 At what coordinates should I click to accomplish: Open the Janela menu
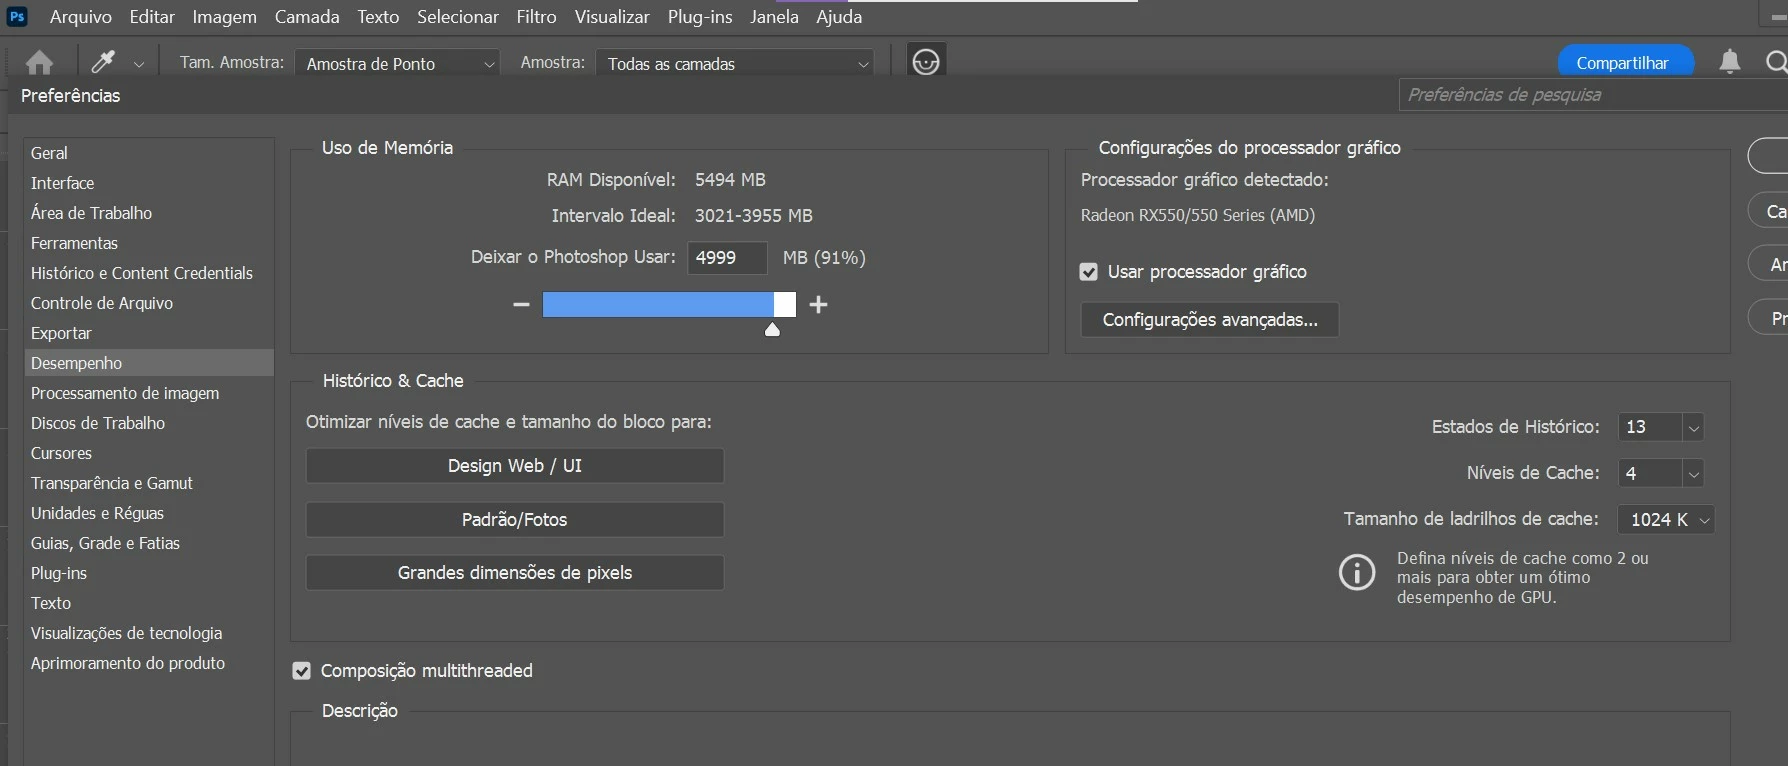point(774,17)
